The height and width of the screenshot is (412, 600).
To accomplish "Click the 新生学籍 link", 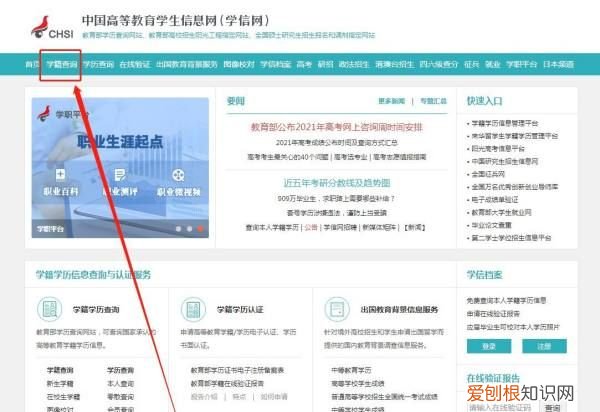I will [x=60, y=383].
